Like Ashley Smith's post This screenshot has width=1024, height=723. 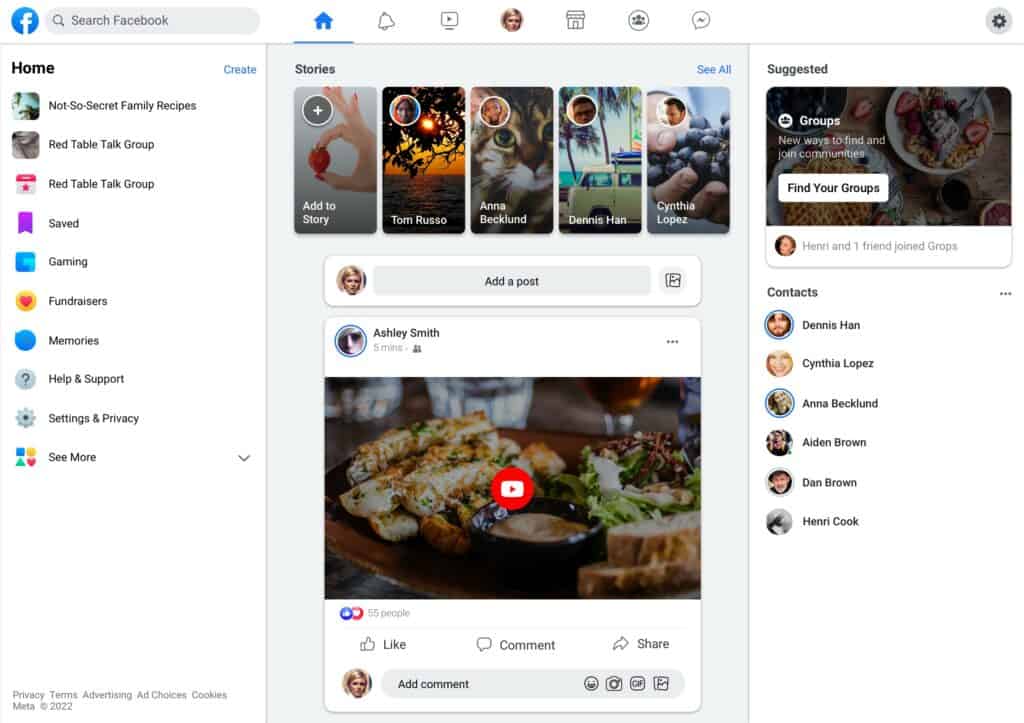(x=383, y=645)
